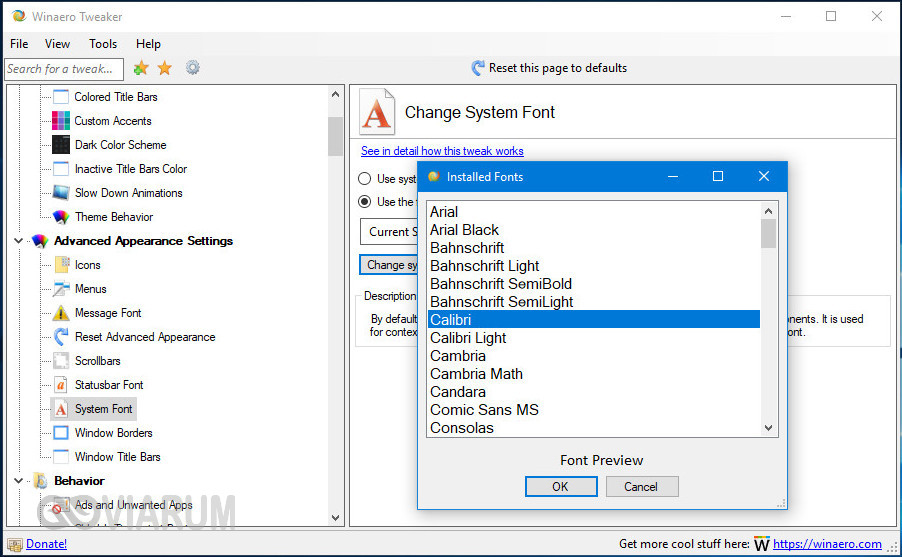Click Cancel in Installed Fonts dialog
902x557 pixels.
click(x=641, y=487)
